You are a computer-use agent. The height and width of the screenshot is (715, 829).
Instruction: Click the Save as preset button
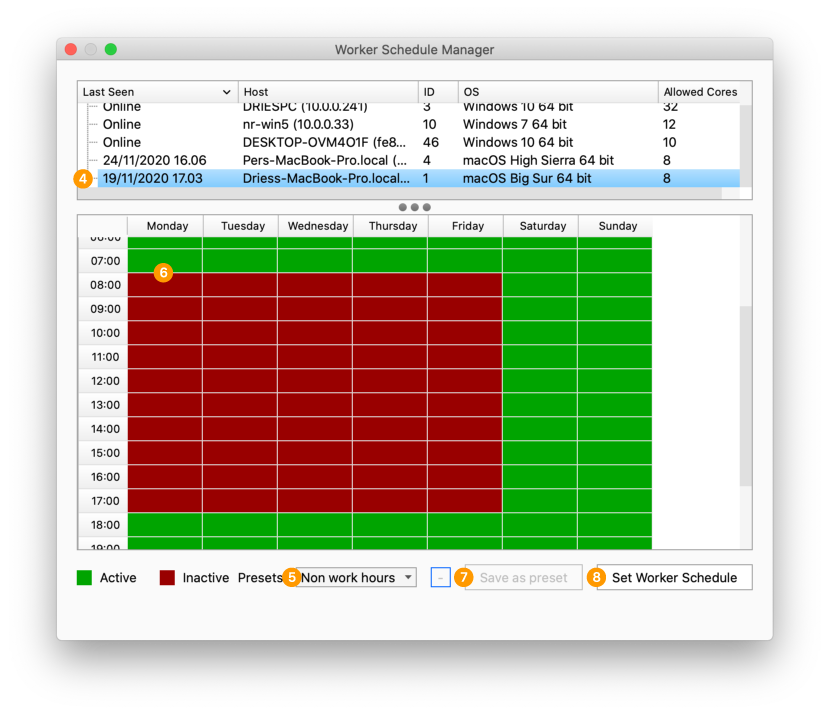[x=523, y=577]
